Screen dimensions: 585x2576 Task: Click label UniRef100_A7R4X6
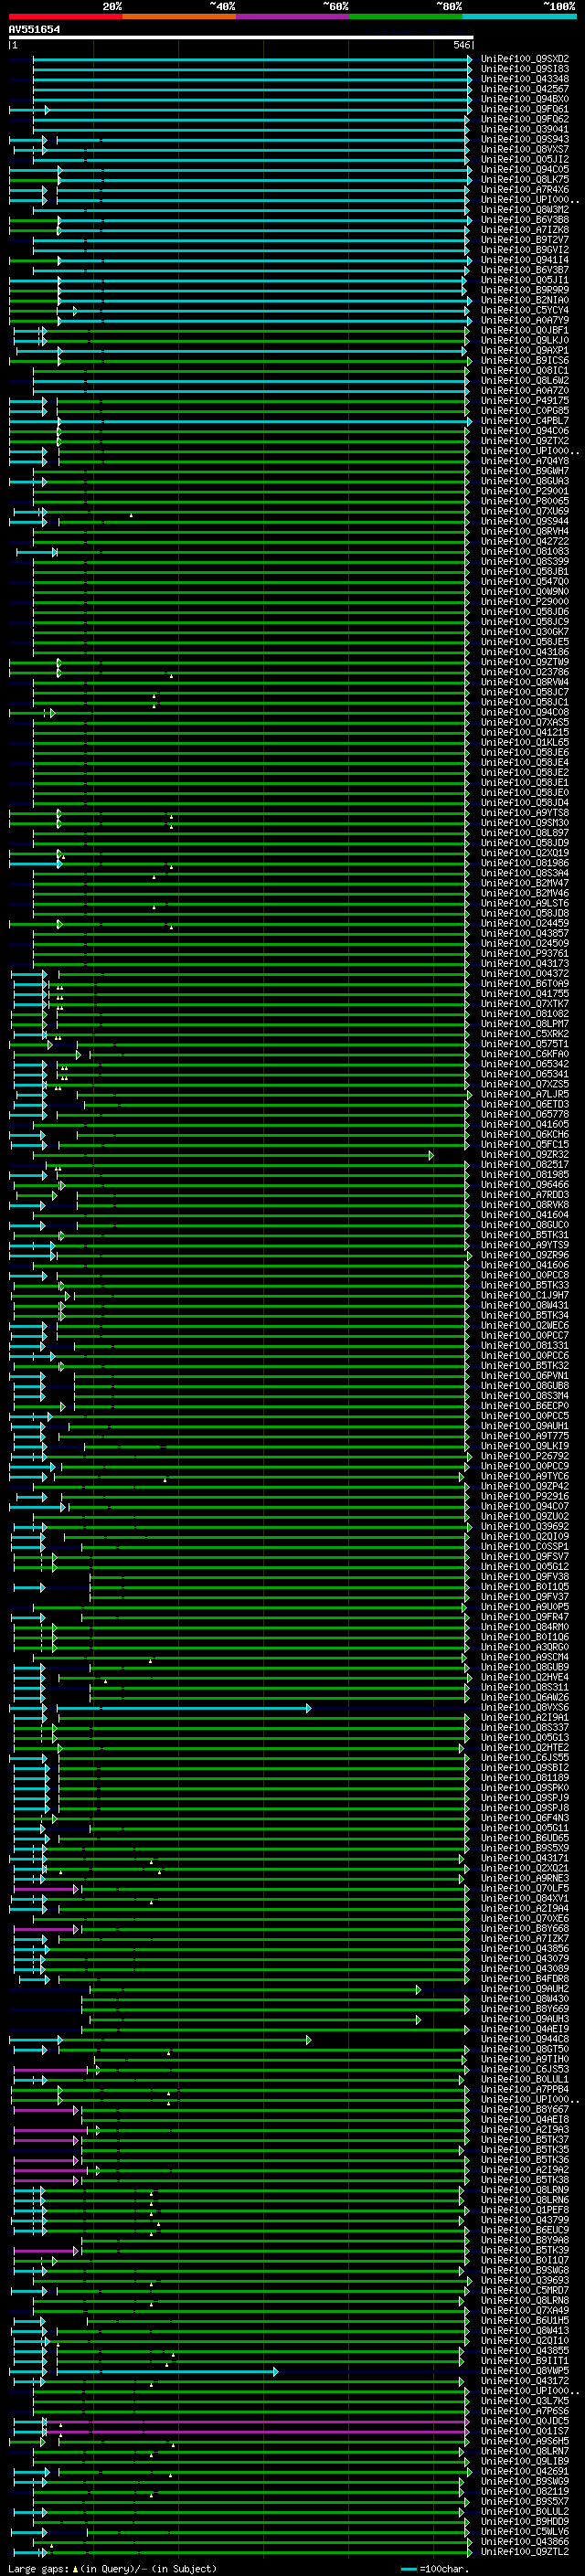pos(525,189)
